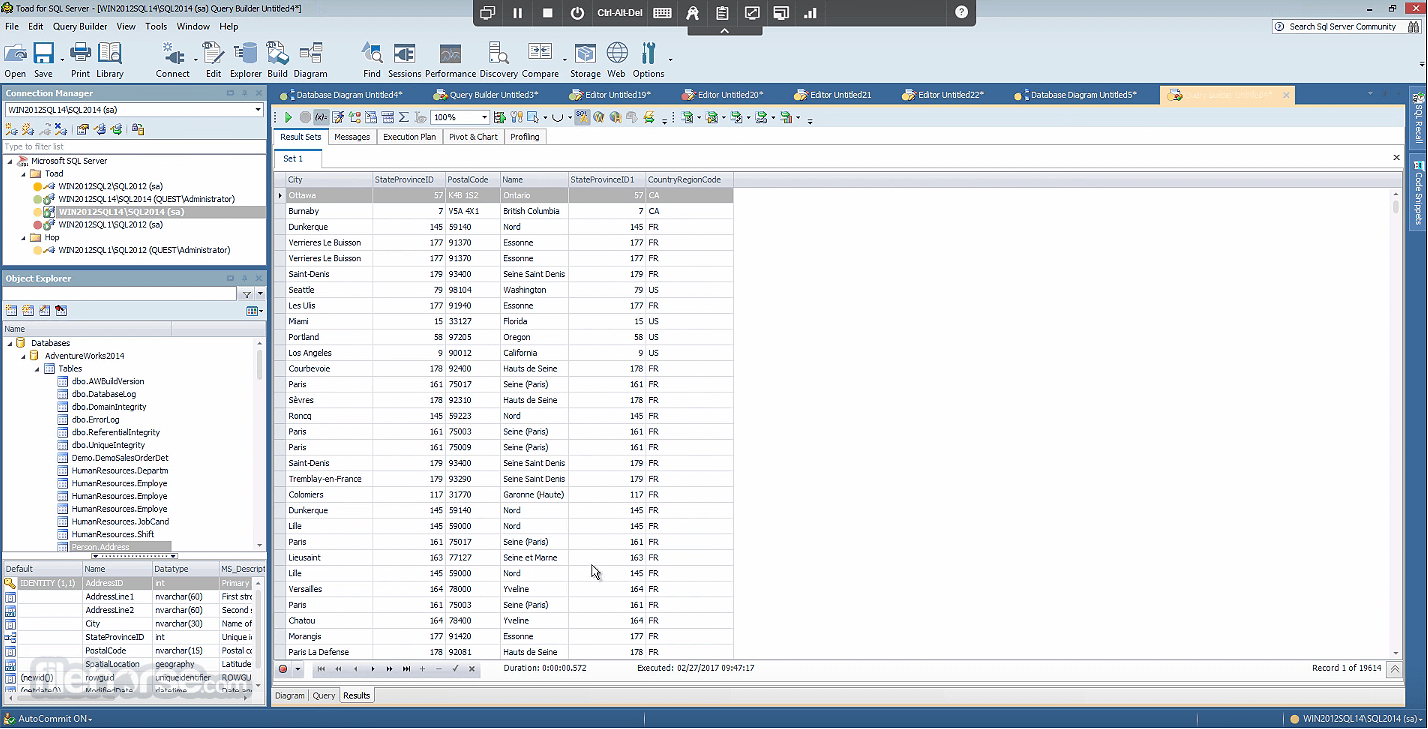Add a record with plus button
The height and width of the screenshot is (729, 1428).
click(x=422, y=669)
